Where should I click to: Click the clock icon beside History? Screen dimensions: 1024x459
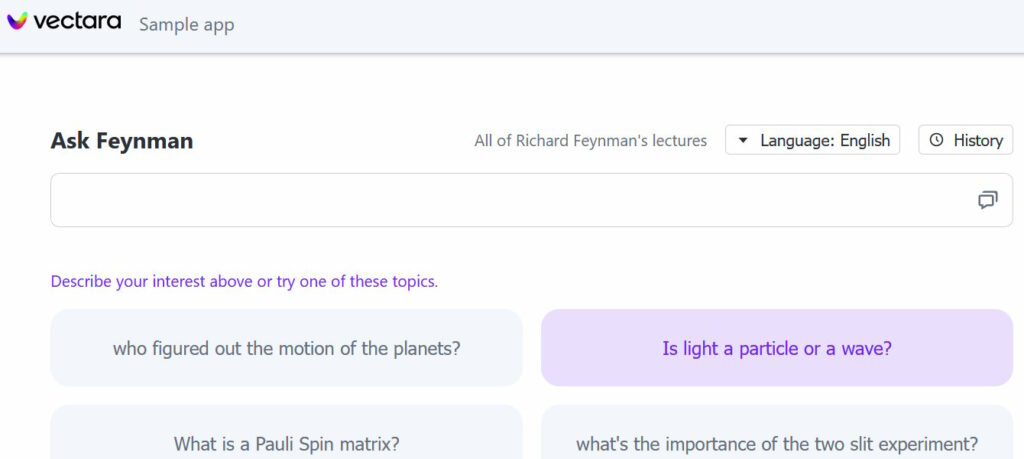tap(936, 140)
